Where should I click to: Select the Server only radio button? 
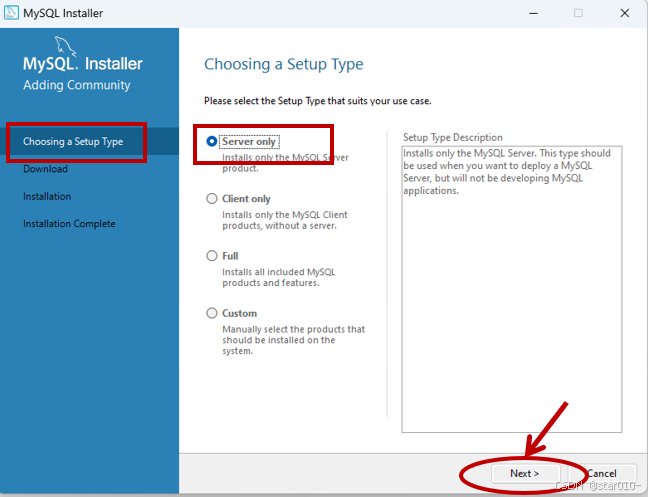coord(212,141)
